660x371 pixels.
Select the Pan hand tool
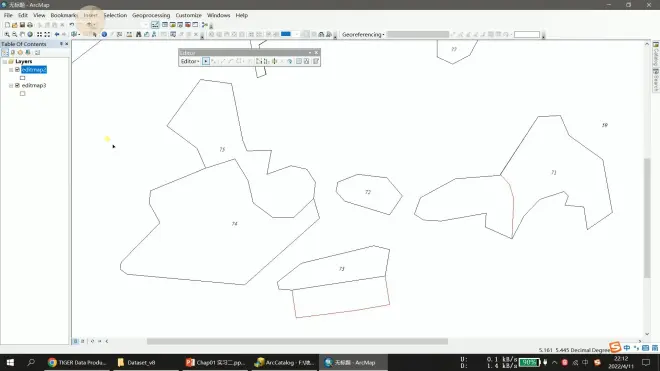pyautogui.click(x=22, y=35)
